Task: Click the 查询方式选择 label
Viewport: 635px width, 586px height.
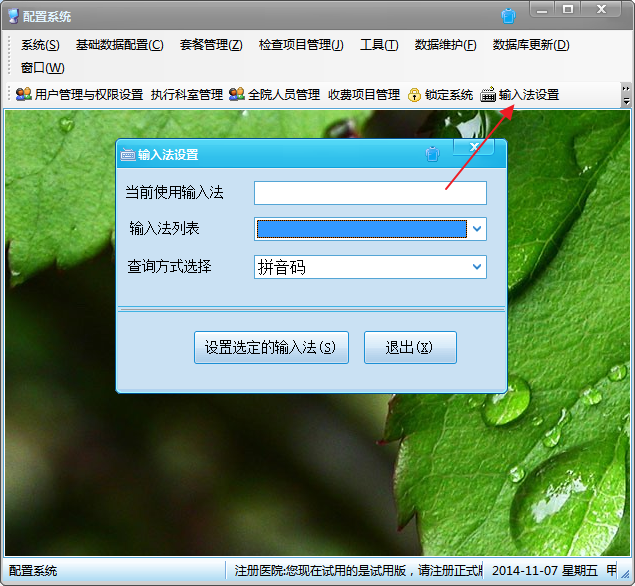Action: click(x=169, y=266)
